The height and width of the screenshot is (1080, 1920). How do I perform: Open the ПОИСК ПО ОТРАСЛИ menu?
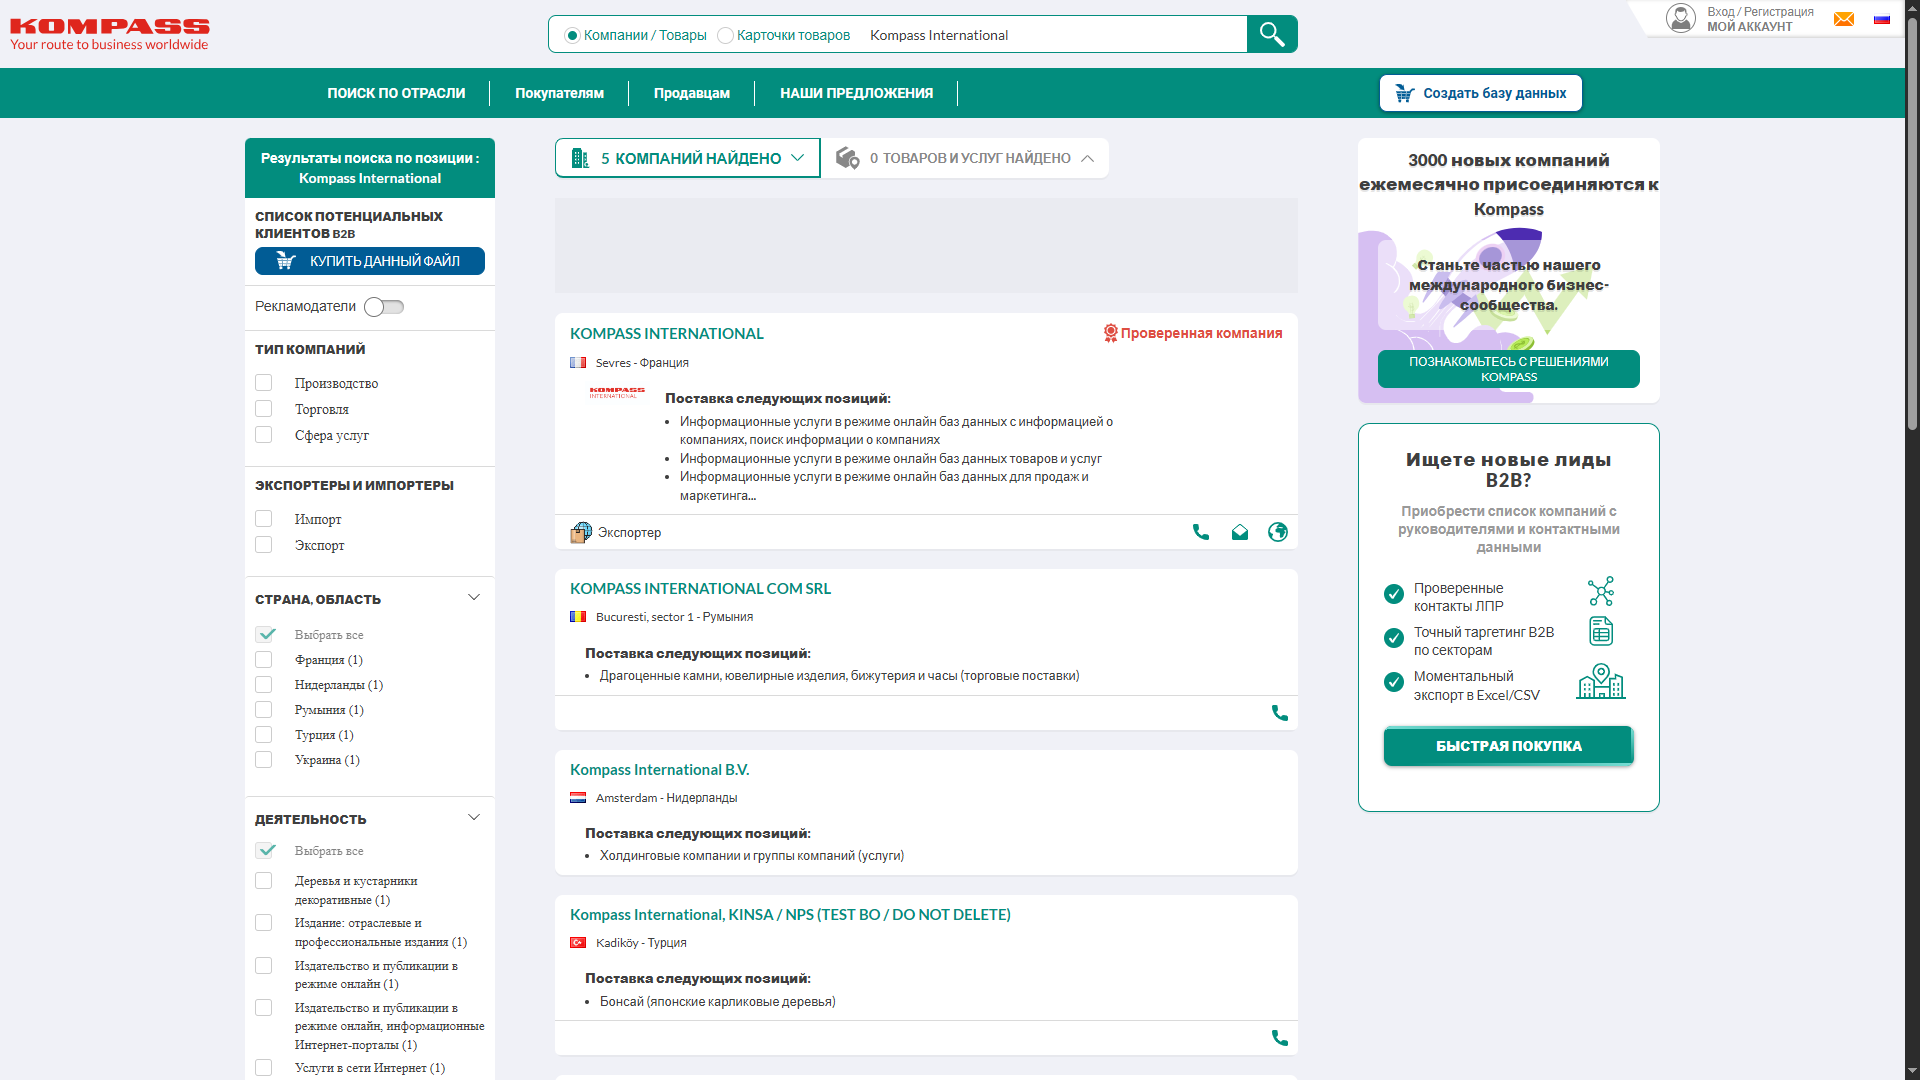coord(396,93)
